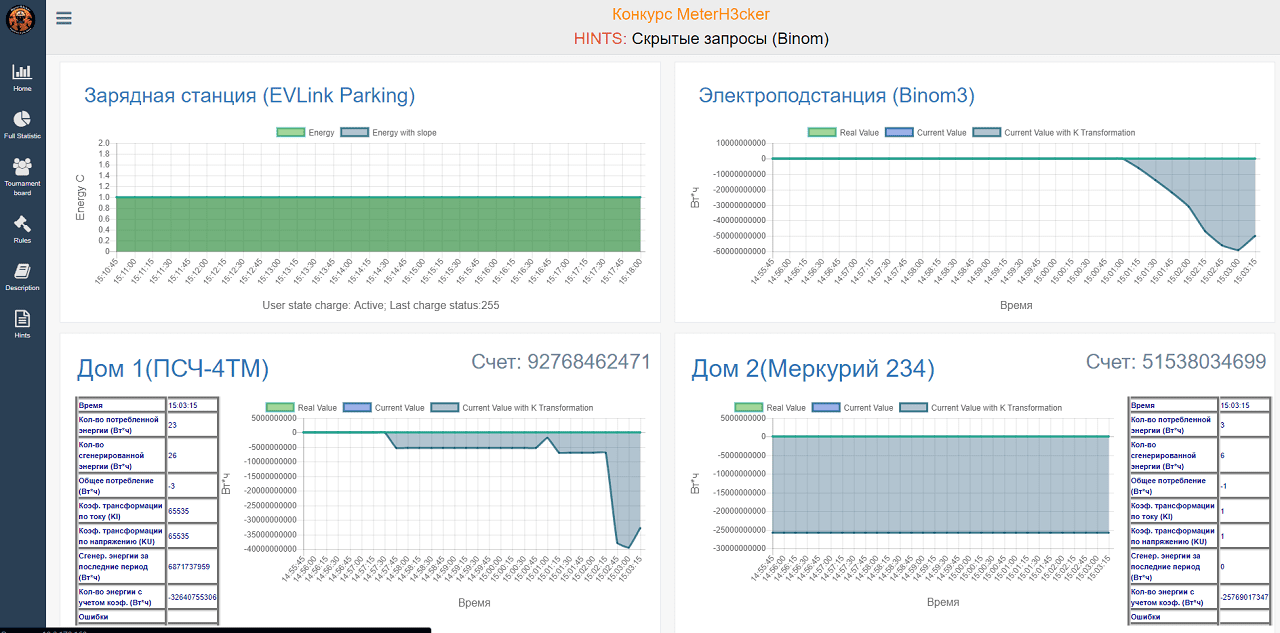Image resolution: width=1280 pixels, height=633 pixels.
Task: Toggle K Transformation series in Дом 2 legend
Action: pos(980,407)
